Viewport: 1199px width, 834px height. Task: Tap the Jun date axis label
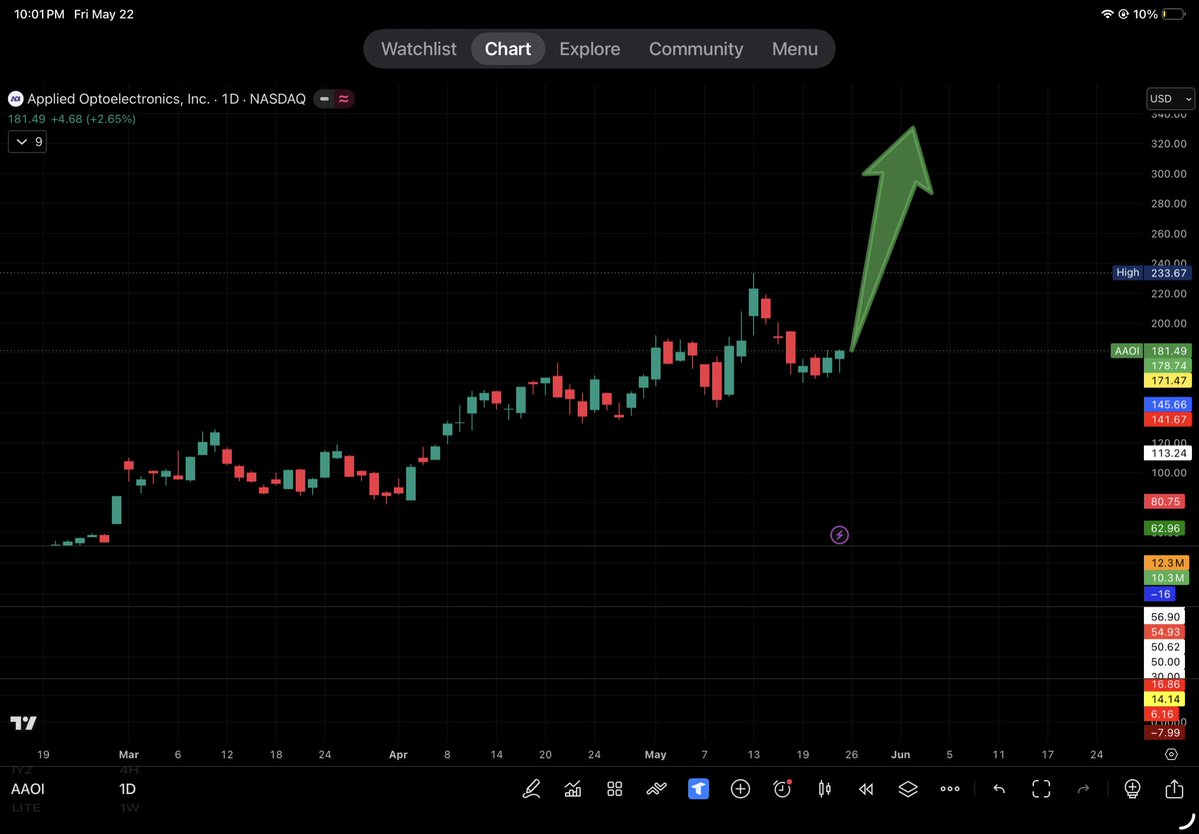click(901, 754)
